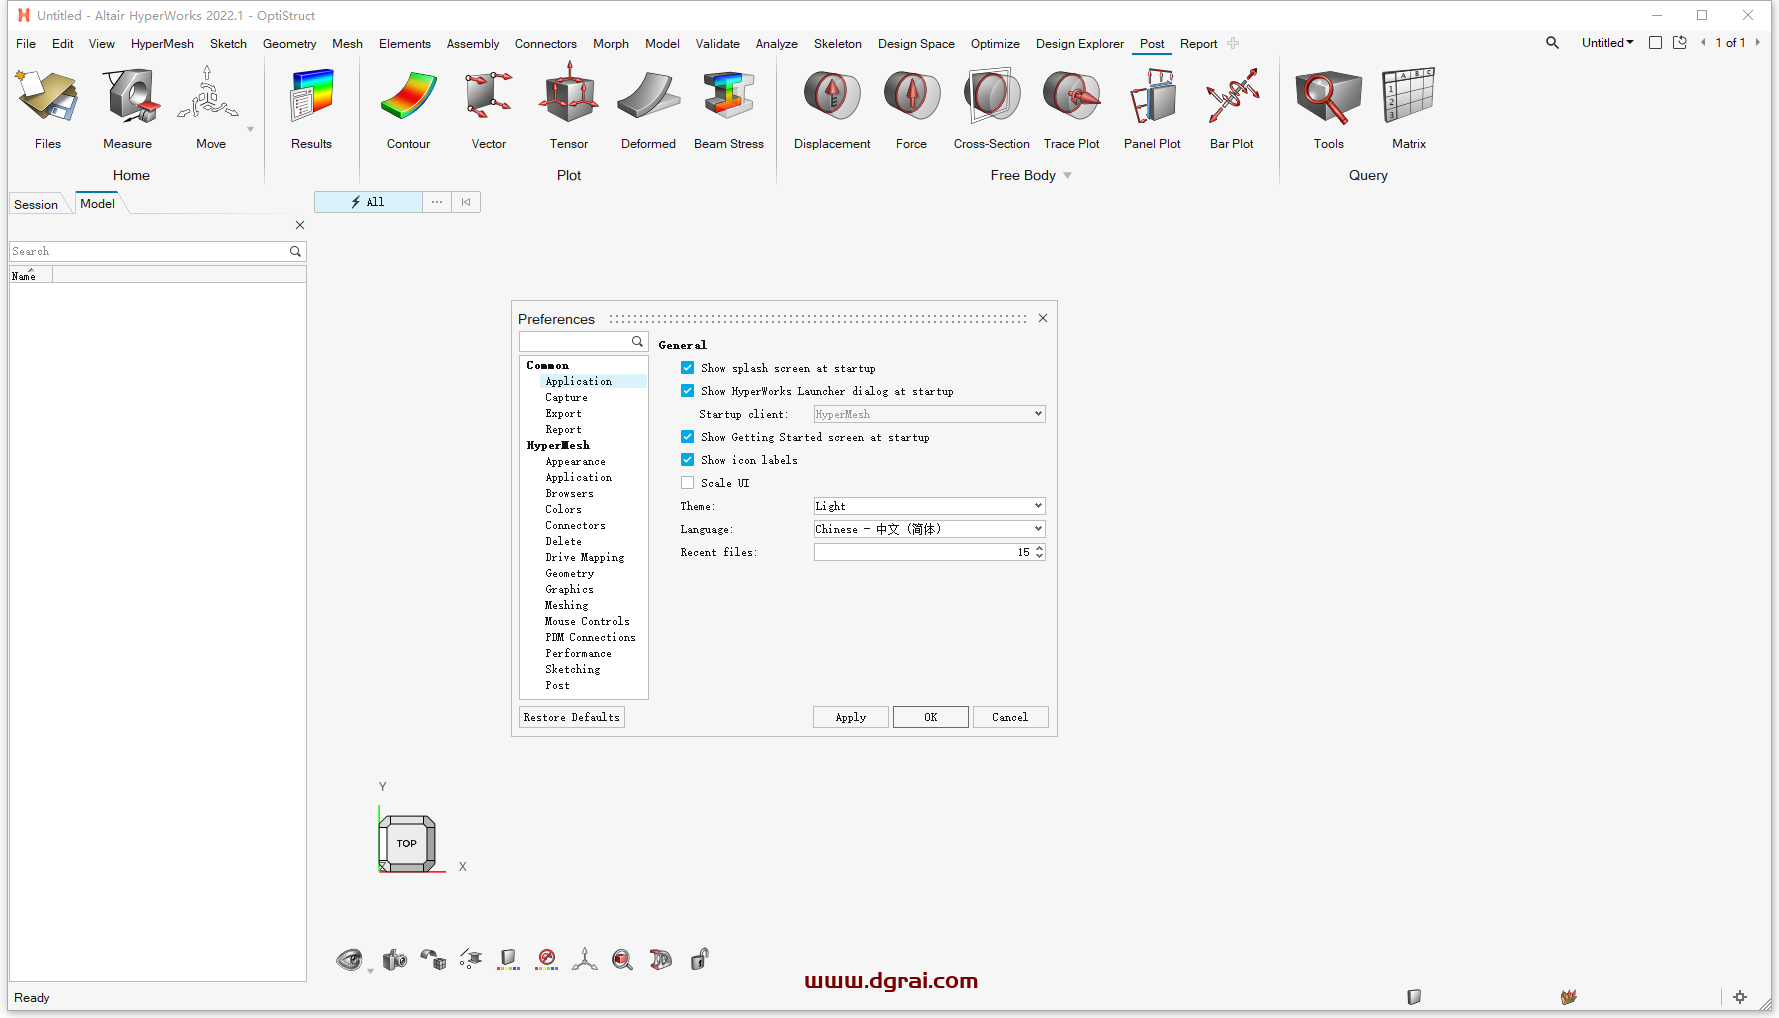Image resolution: width=1779 pixels, height=1018 pixels.
Task: Toggle the Show icon labels checkbox
Action: tap(687, 460)
